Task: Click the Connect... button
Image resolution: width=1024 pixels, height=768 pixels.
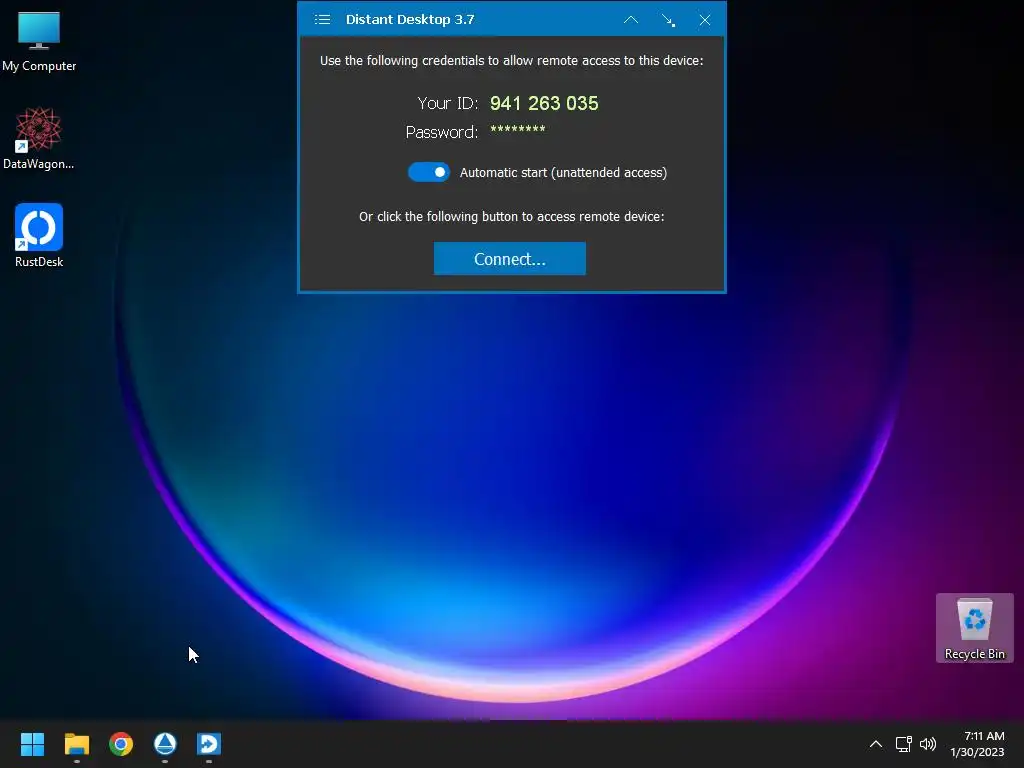Action: (509, 259)
